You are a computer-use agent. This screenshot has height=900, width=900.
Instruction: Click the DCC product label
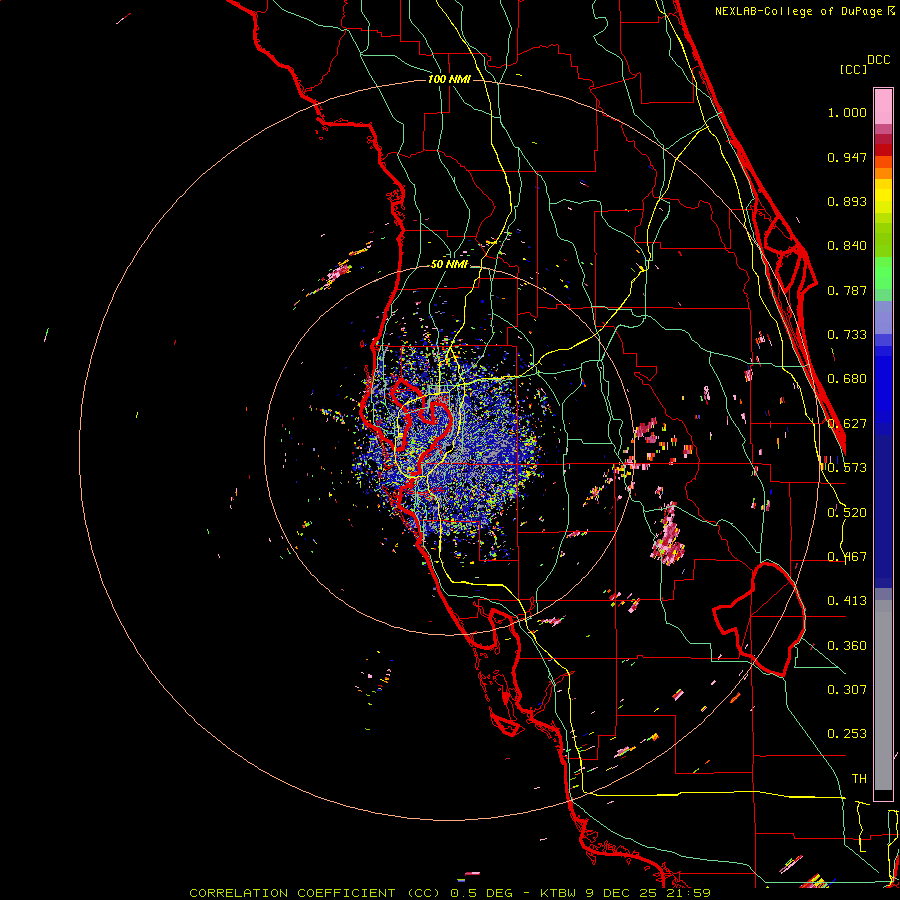point(878,60)
